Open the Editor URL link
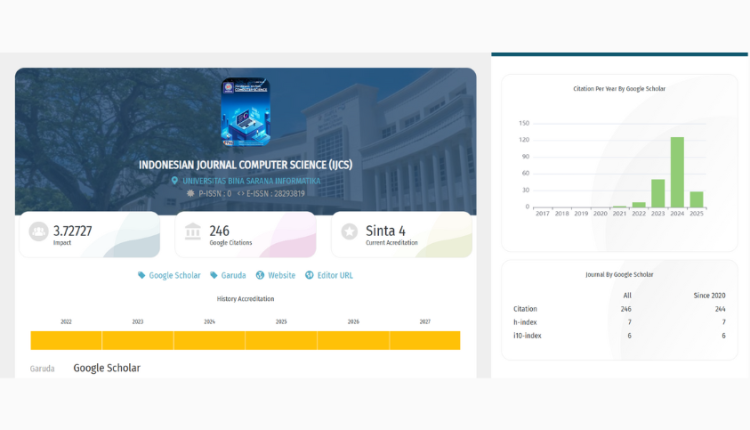 click(x=335, y=276)
